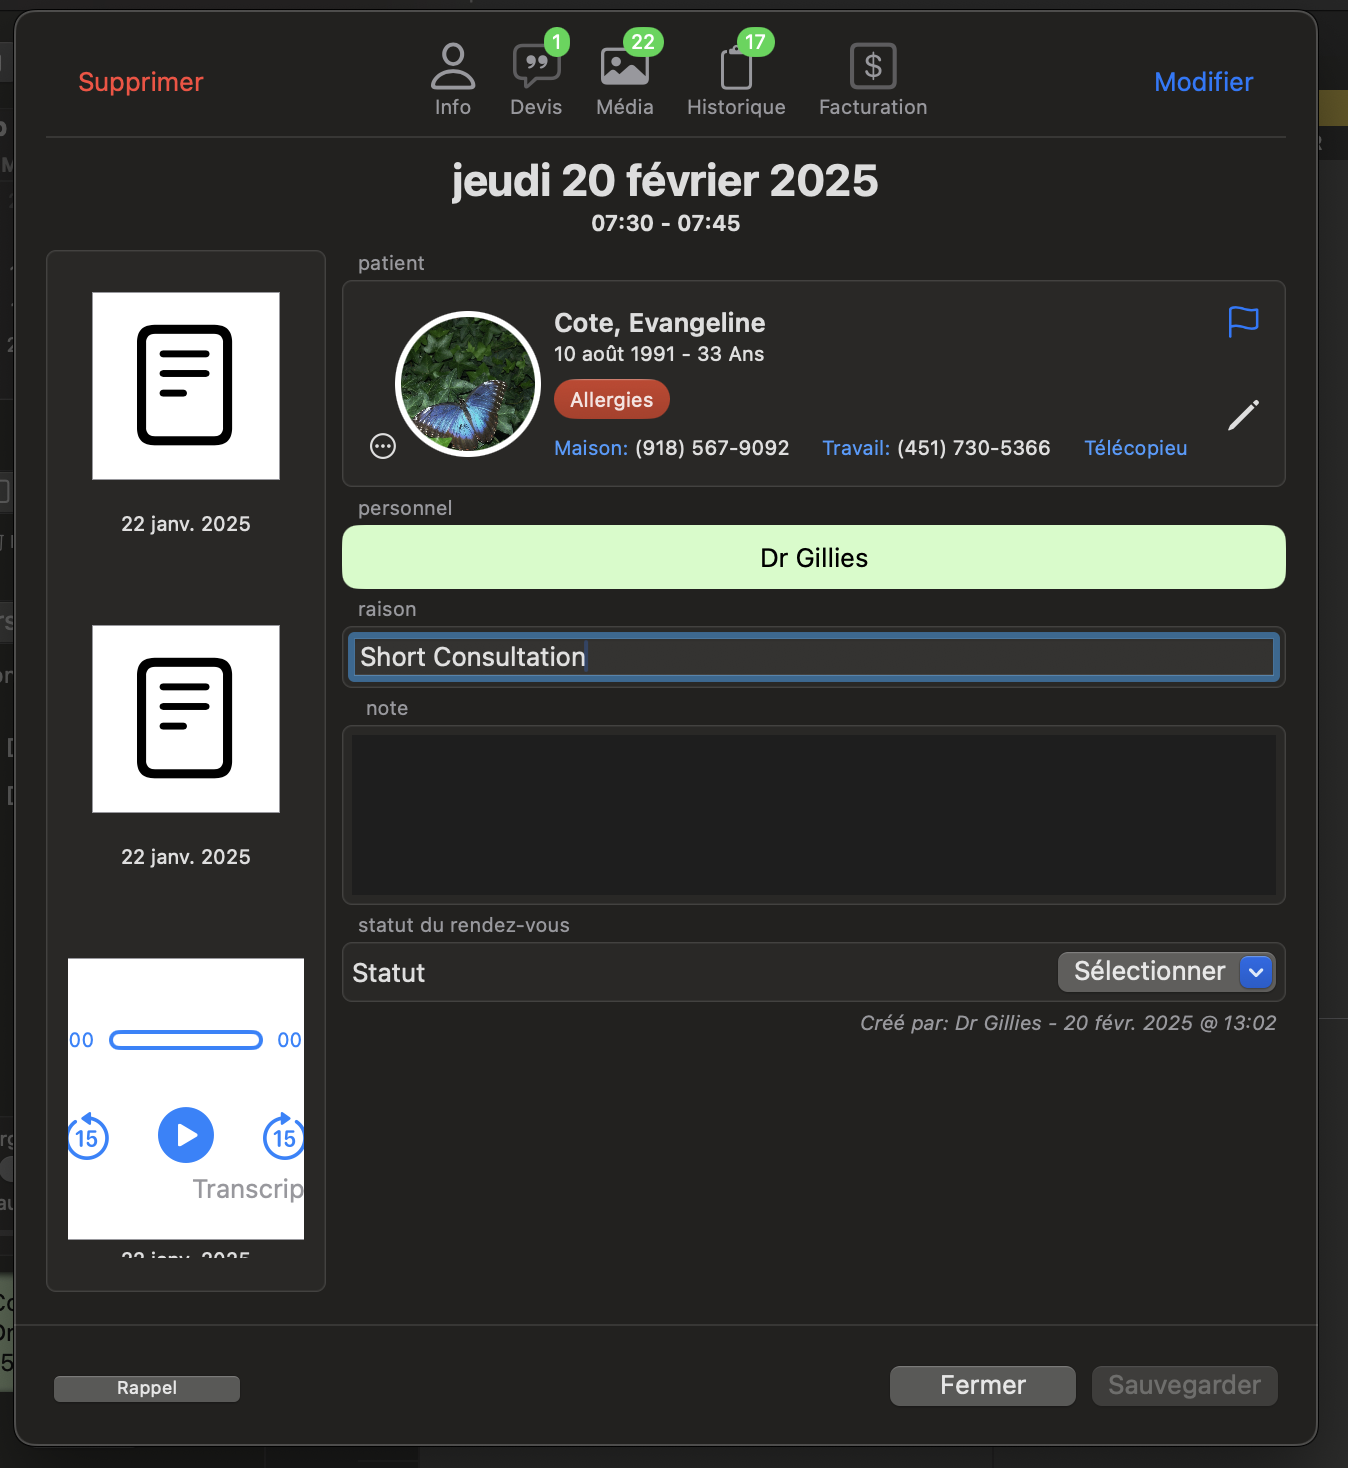Click the Télécopieu link

tap(1135, 448)
